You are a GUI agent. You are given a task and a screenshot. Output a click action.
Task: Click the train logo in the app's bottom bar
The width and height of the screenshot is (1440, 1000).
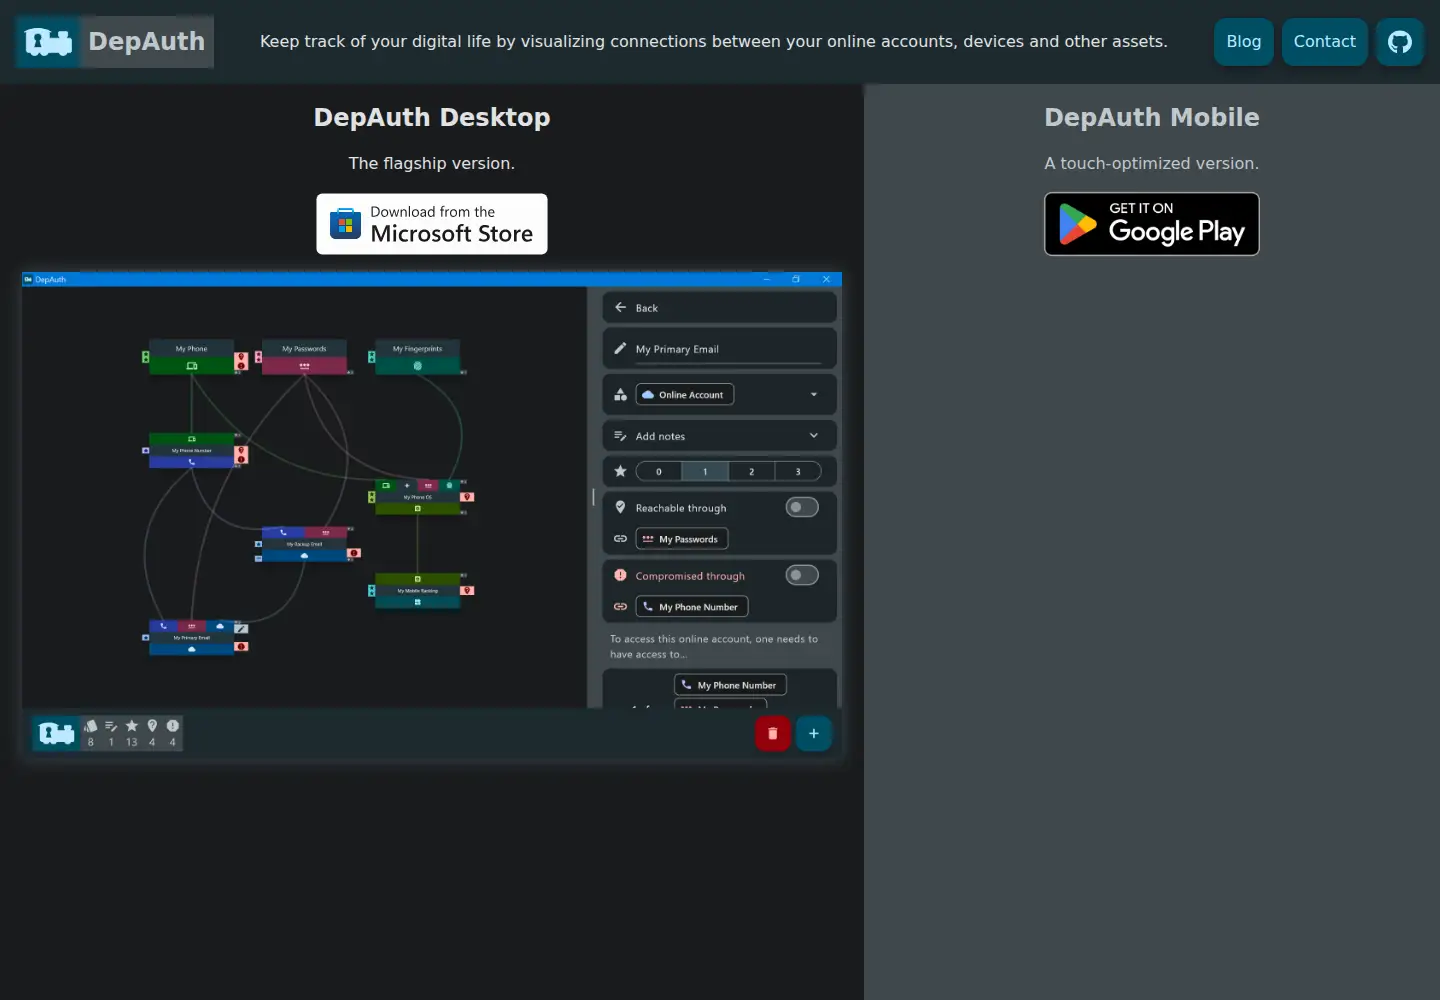[x=56, y=733]
